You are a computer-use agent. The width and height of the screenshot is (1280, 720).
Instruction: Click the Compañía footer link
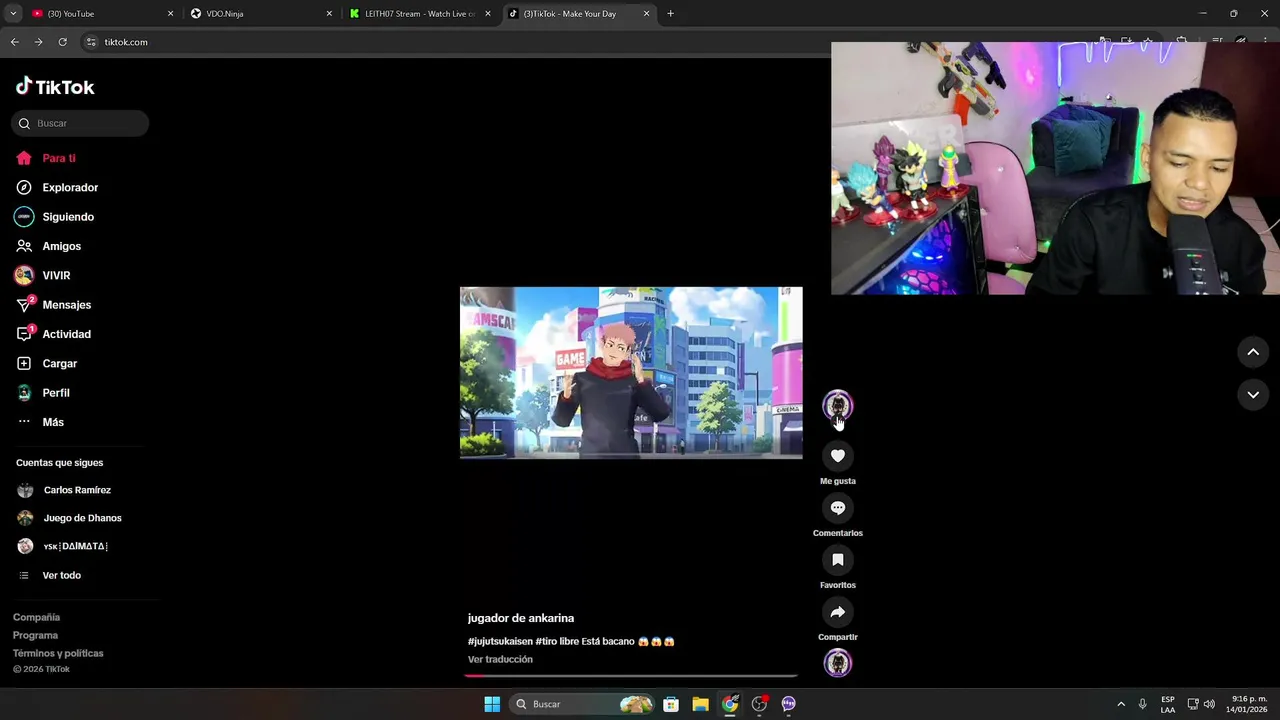point(36,617)
